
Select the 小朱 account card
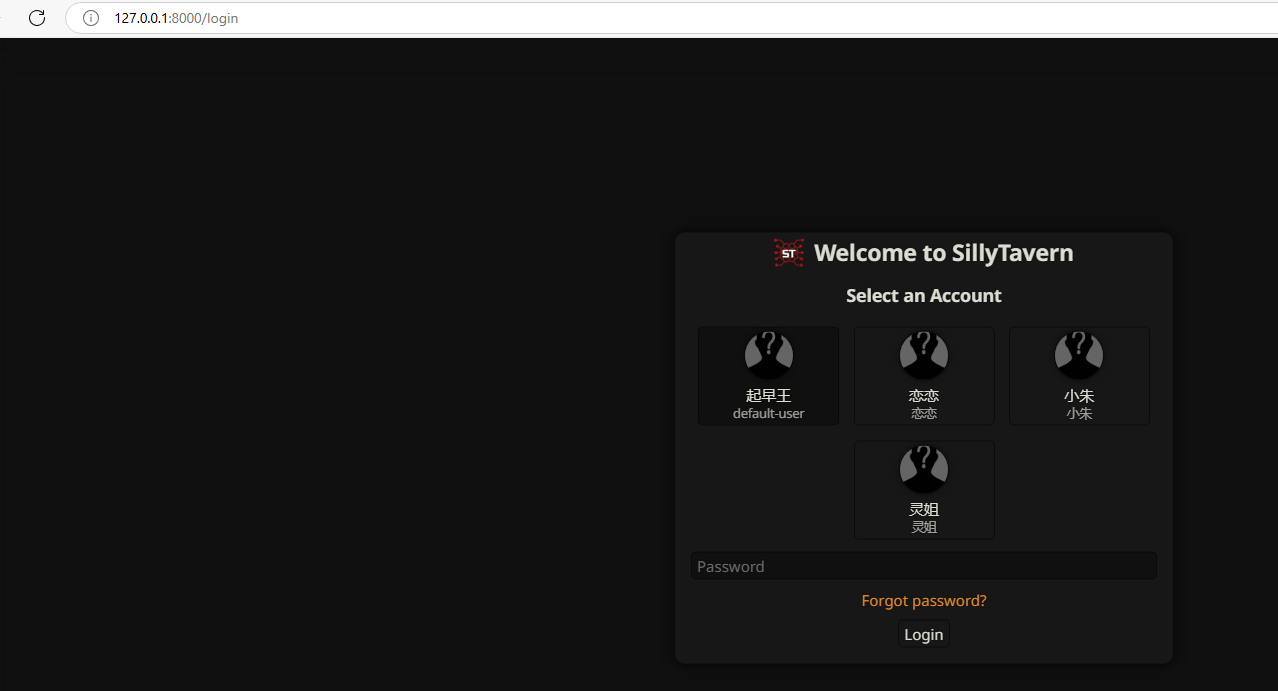coord(1079,376)
